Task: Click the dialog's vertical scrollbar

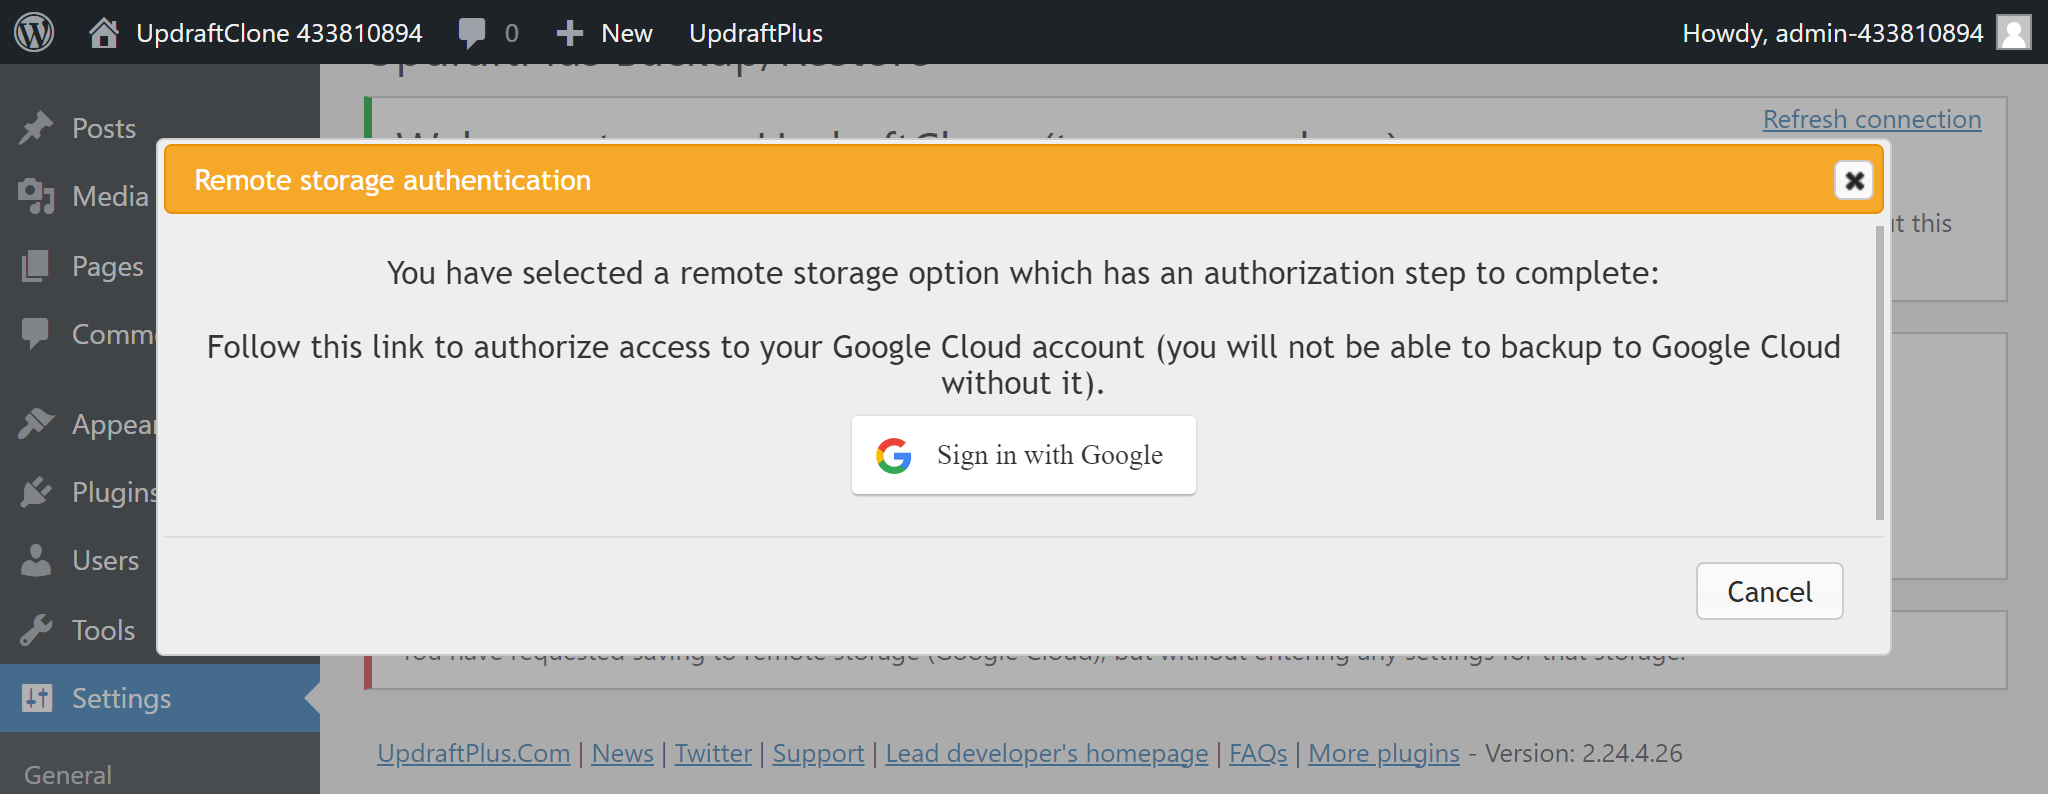Action: (1880, 372)
